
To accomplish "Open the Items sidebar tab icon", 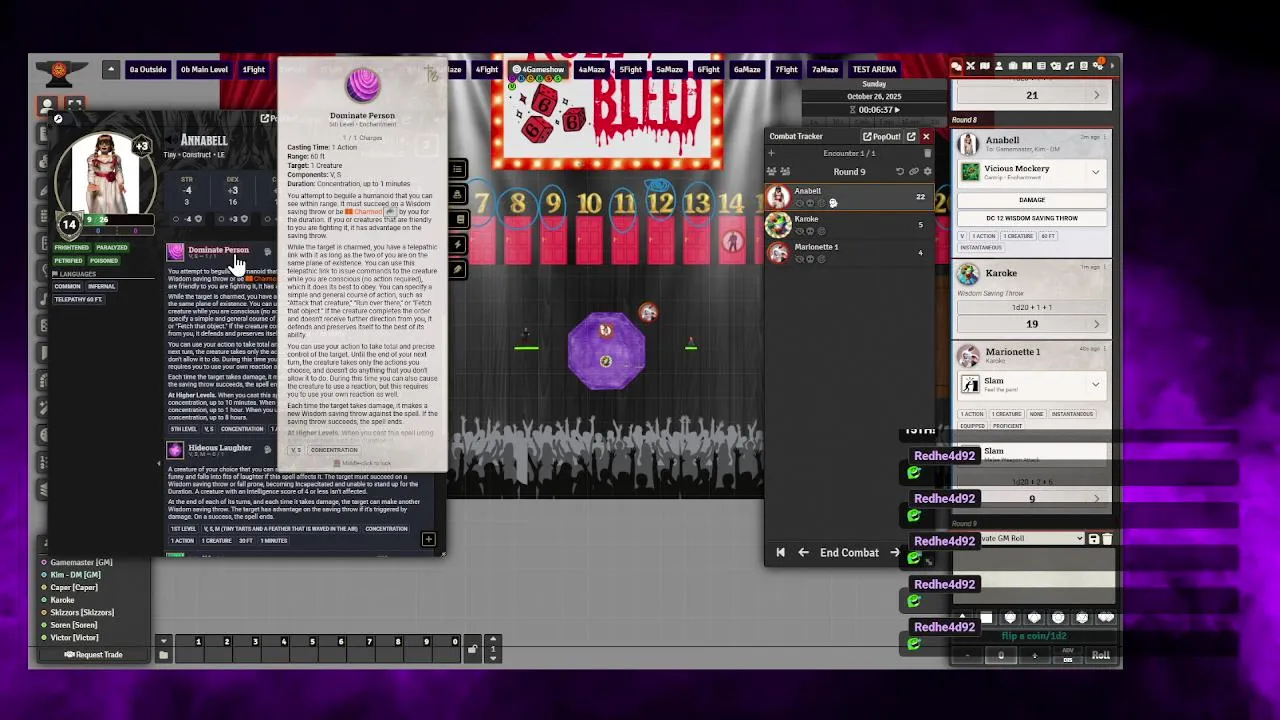I will coord(1013,66).
